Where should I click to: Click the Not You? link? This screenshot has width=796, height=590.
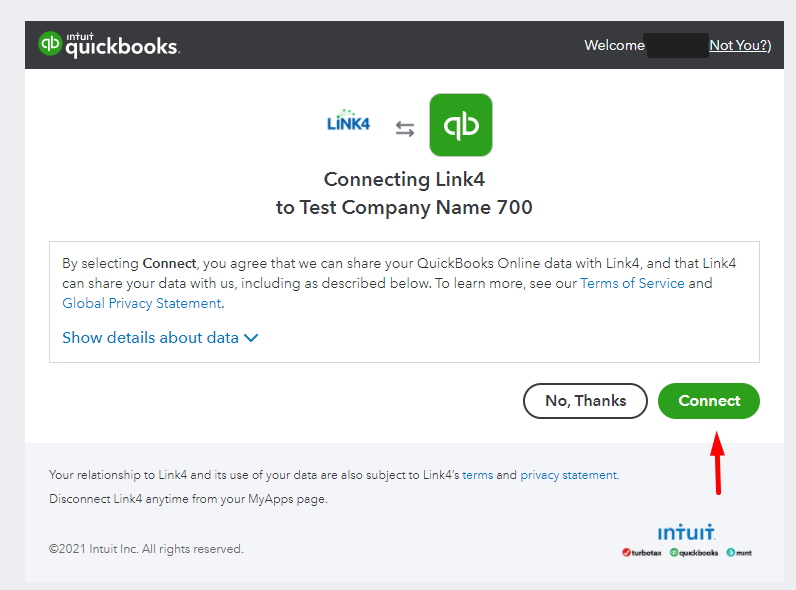(740, 45)
